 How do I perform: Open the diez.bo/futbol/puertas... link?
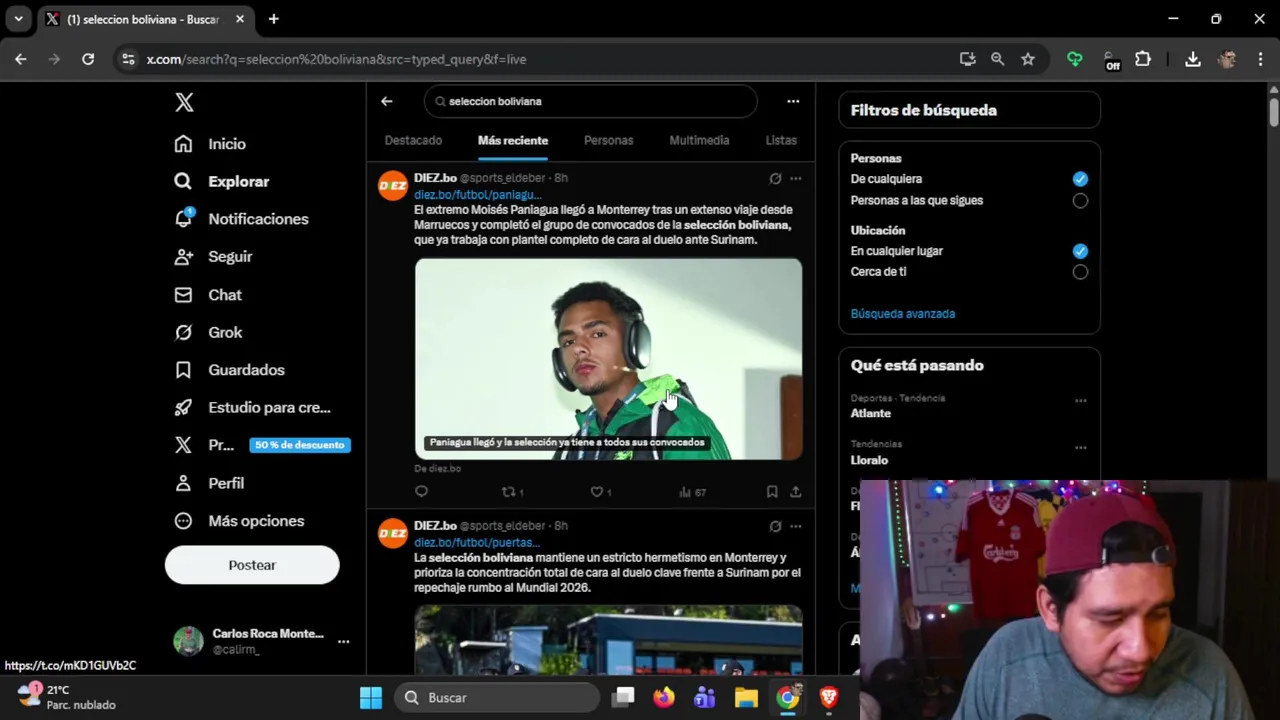tap(476, 543)
